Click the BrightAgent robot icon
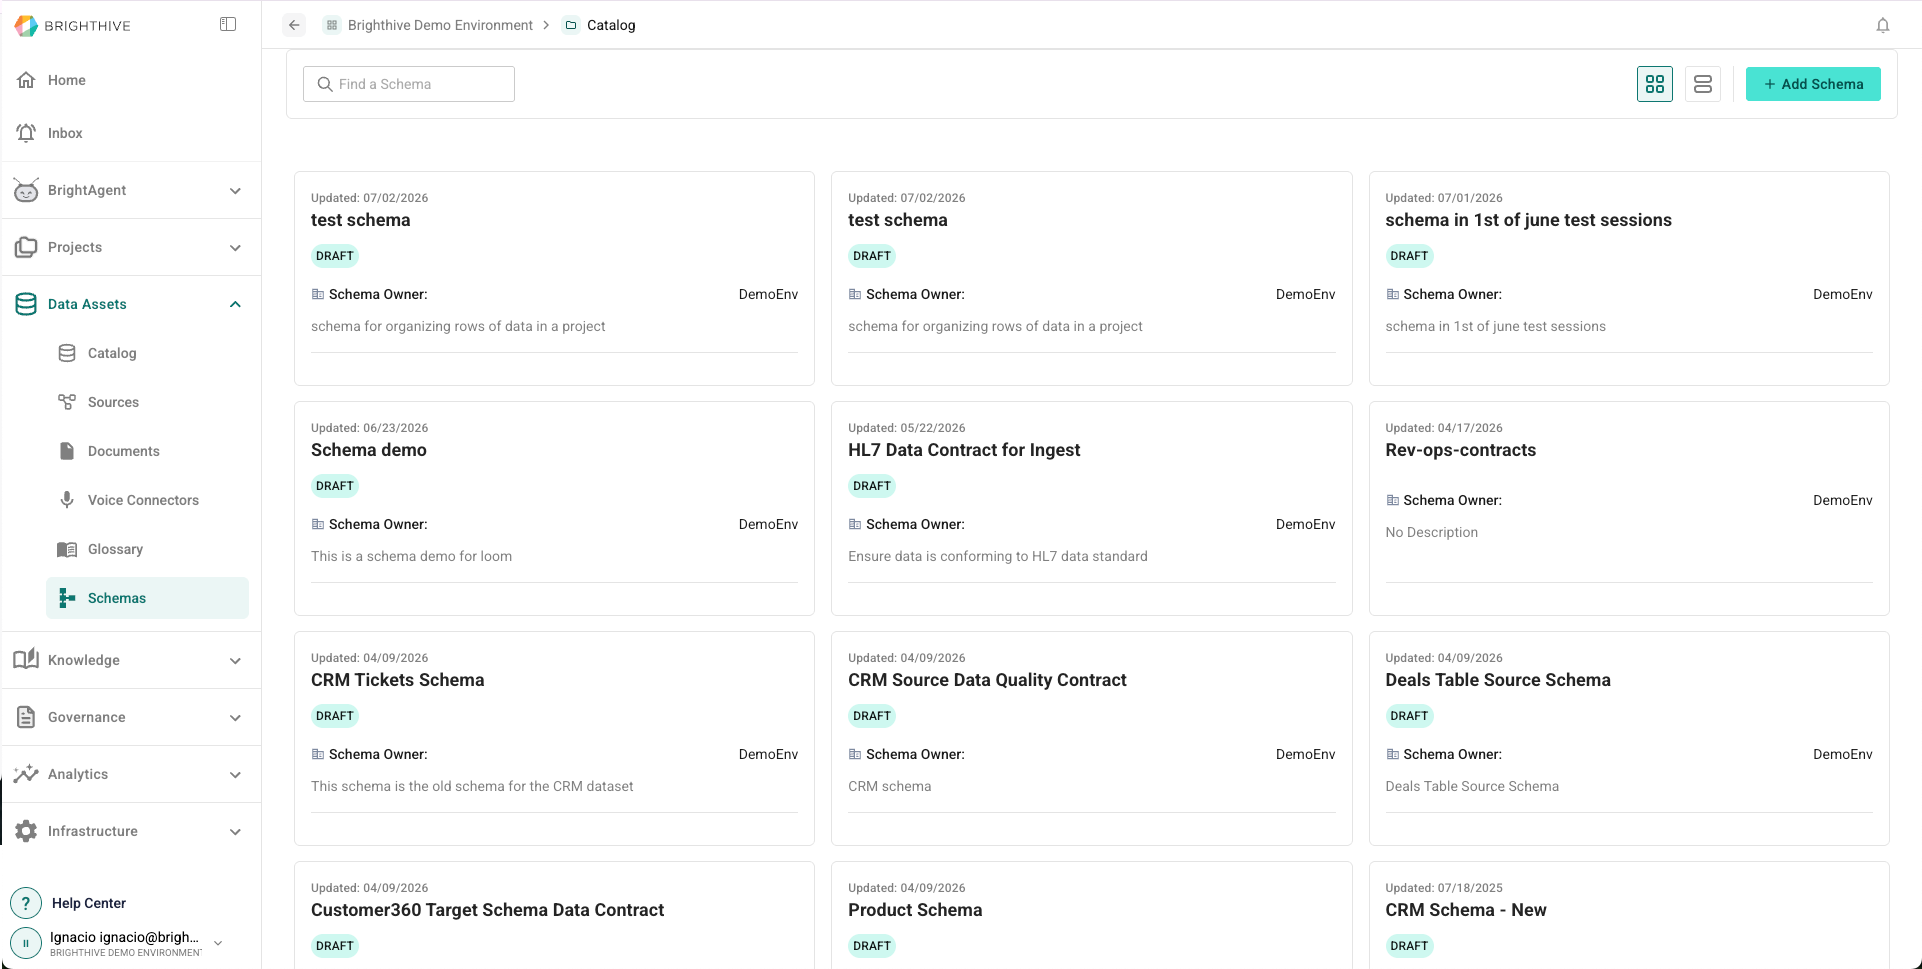The width and height of the screenshot is (1922, 969). pyautogui.click(x=26, y=190)
